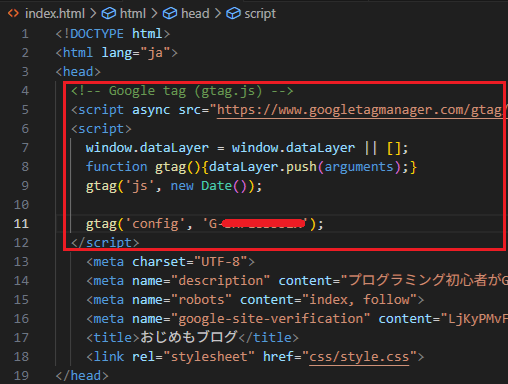Viewport: 508px width, 384px height.
Task: Click the title text おじめもブログ
Action: click(x=188, y=337)
